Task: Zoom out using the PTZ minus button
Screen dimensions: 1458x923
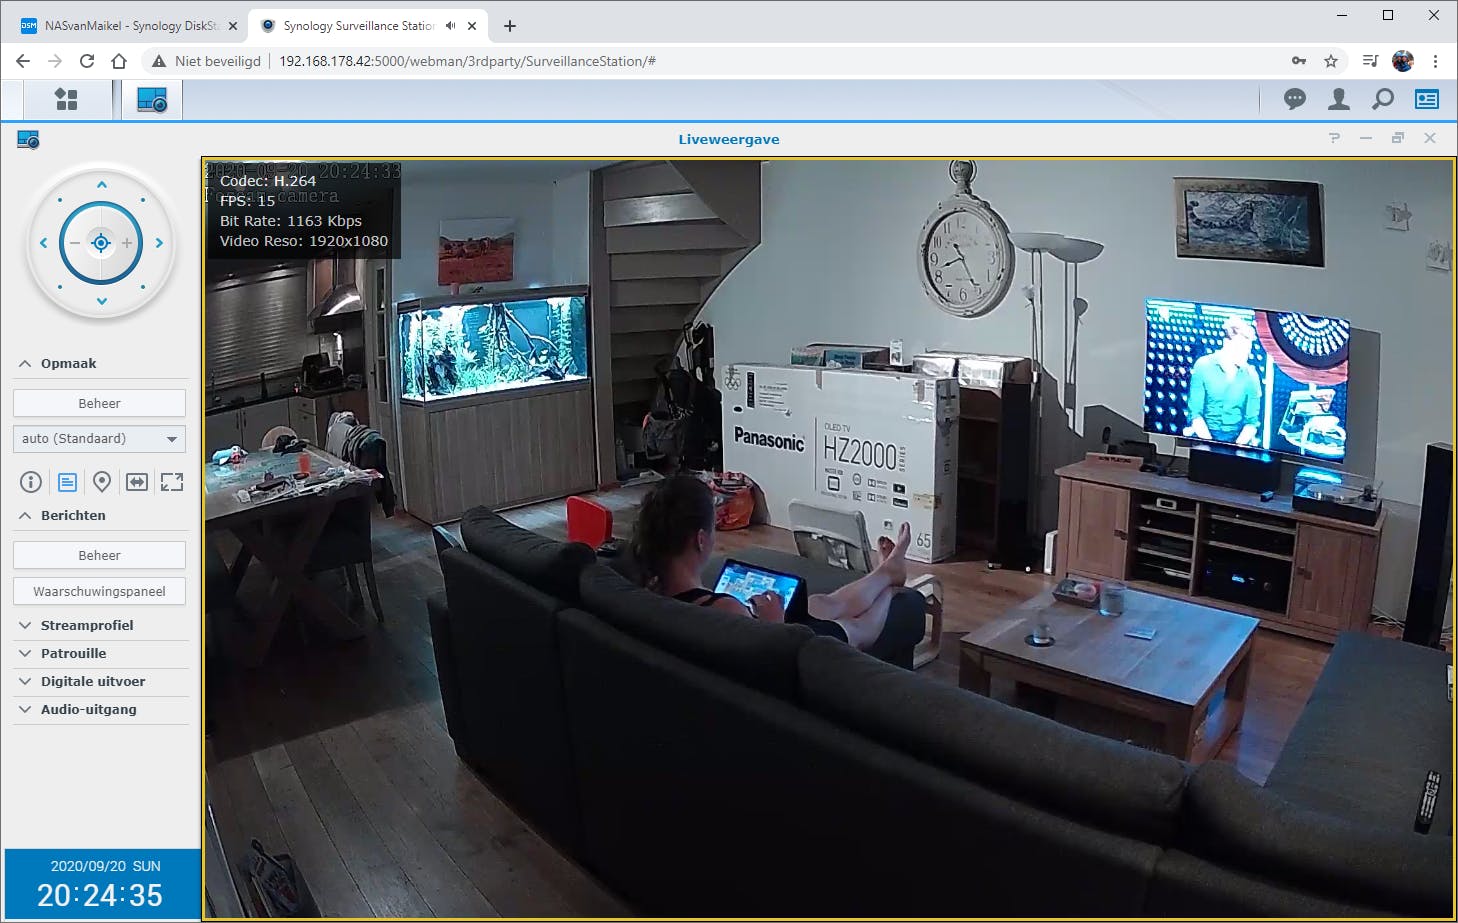Action: 74,243
